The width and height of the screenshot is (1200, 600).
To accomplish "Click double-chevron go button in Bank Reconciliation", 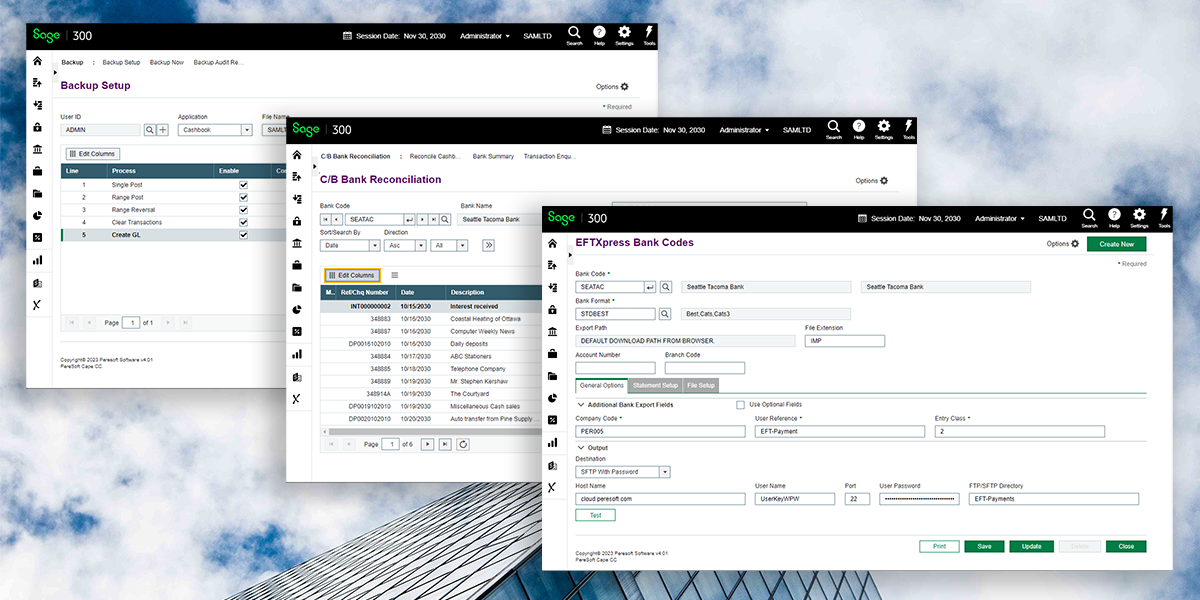I will (x=488, y=245).
